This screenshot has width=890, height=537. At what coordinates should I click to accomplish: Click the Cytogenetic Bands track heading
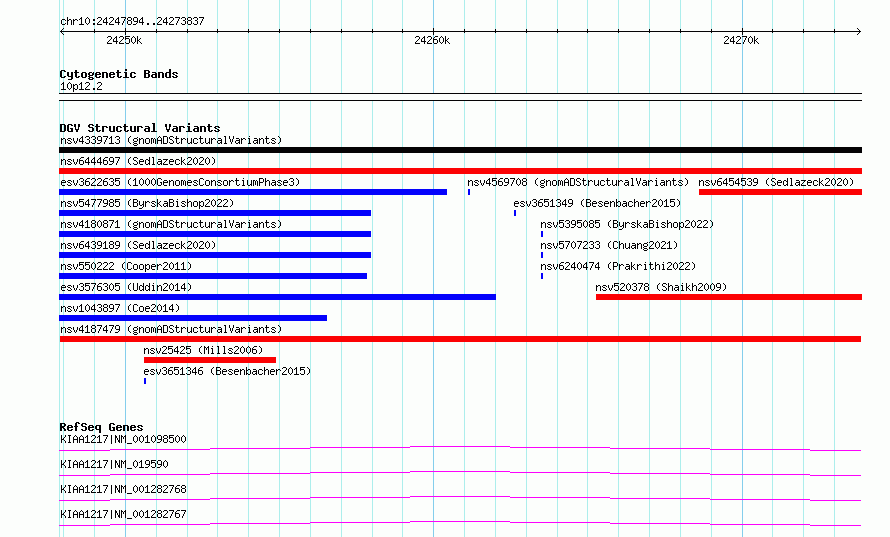(x=119, y=74)
